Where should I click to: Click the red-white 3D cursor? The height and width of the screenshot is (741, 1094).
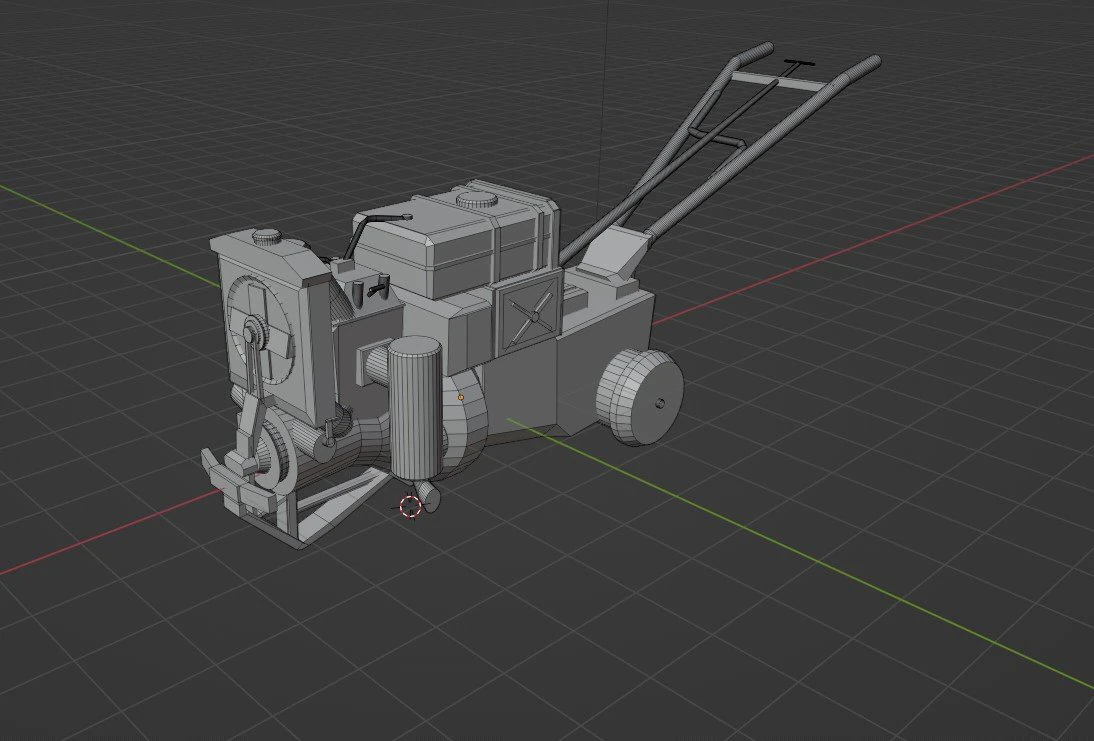point(410,506)
